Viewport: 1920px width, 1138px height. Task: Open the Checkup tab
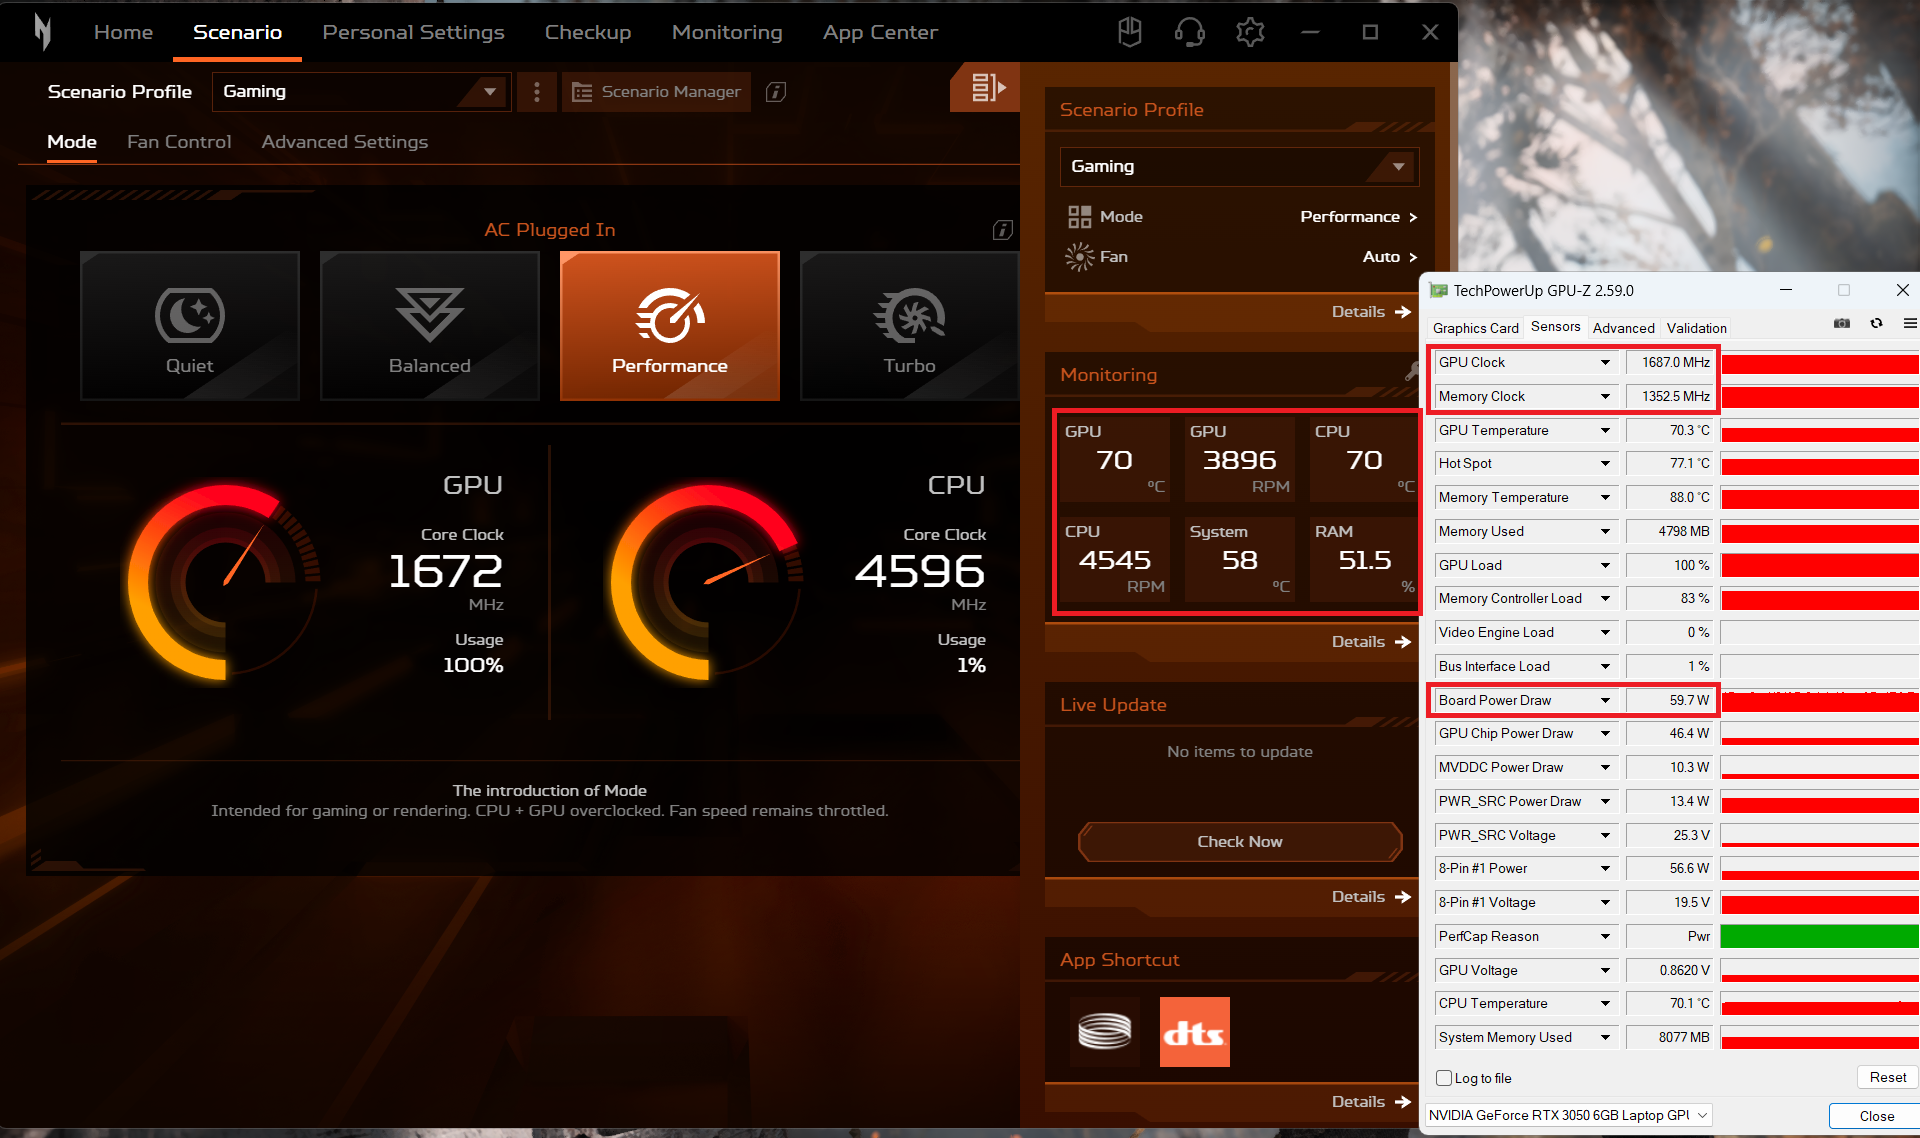tap(588, 32)
